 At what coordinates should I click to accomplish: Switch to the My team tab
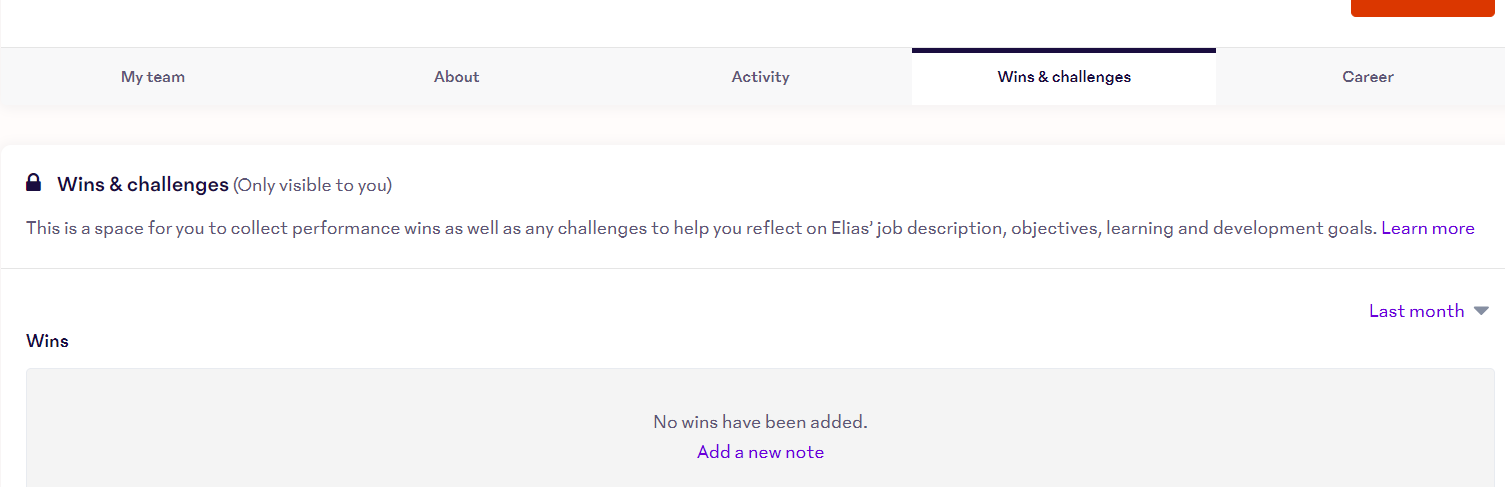pyautogui.click(x=153, y=77)
